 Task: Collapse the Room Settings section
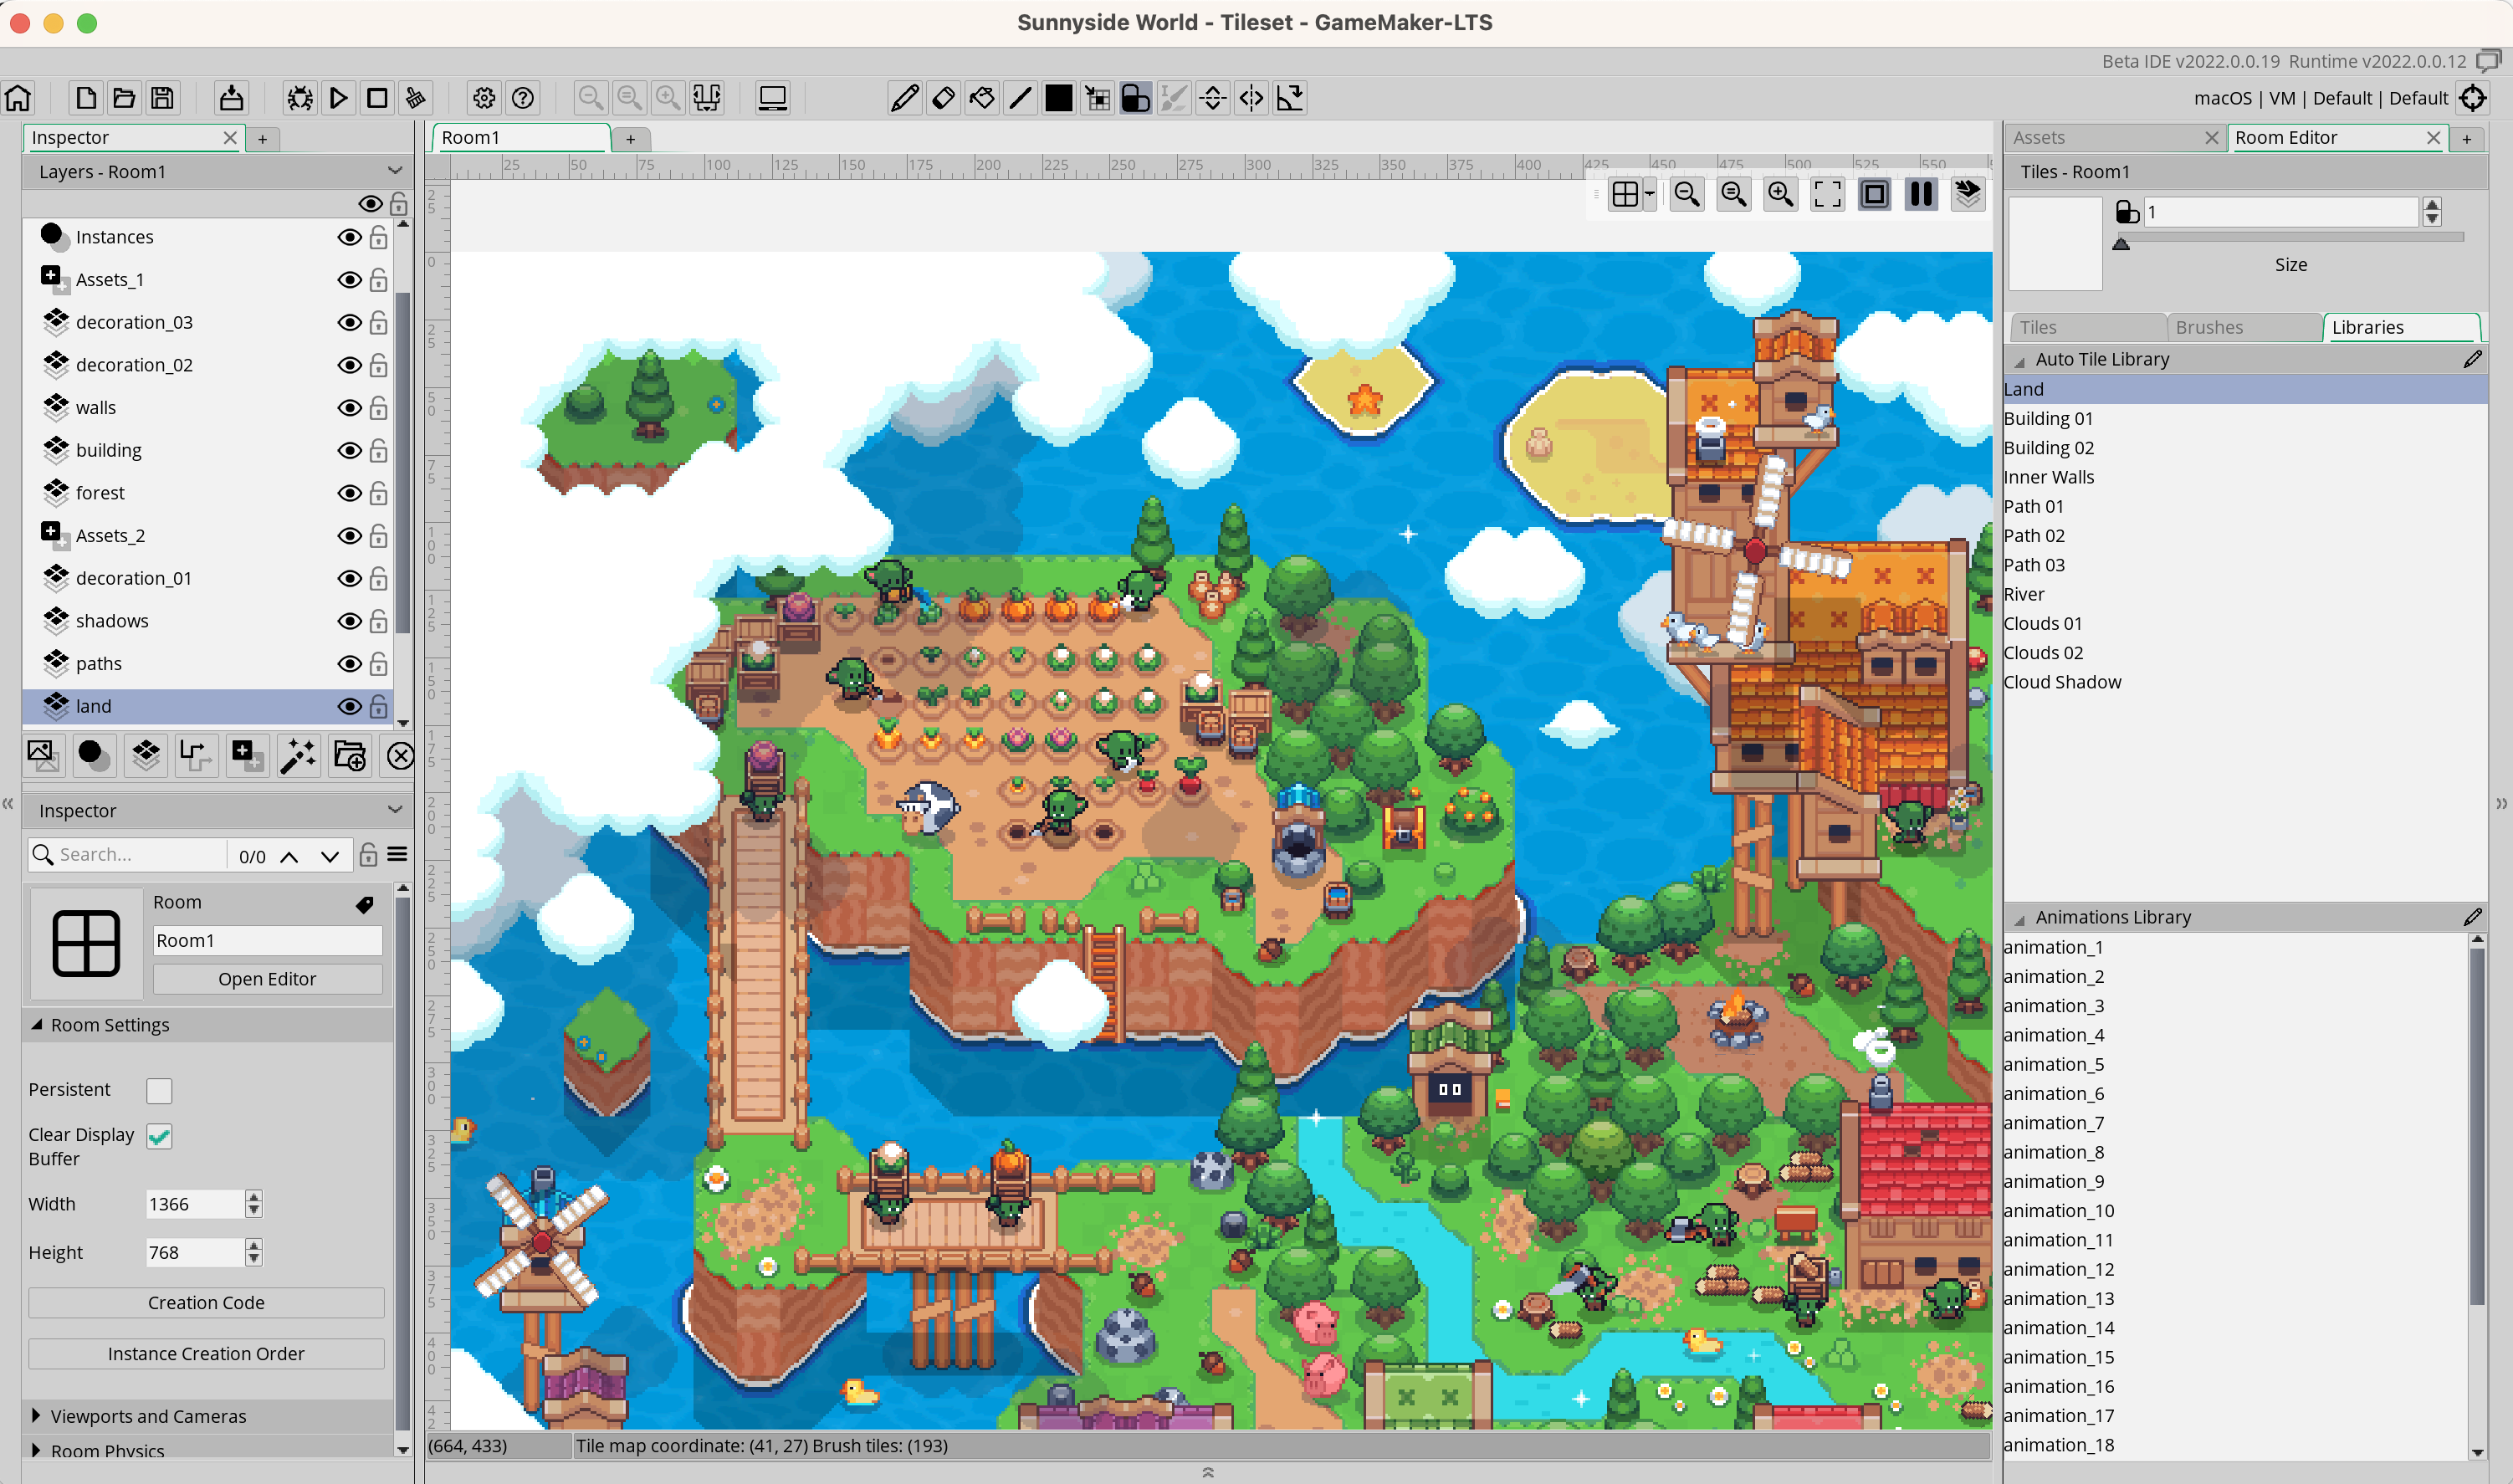[37, 1025]
